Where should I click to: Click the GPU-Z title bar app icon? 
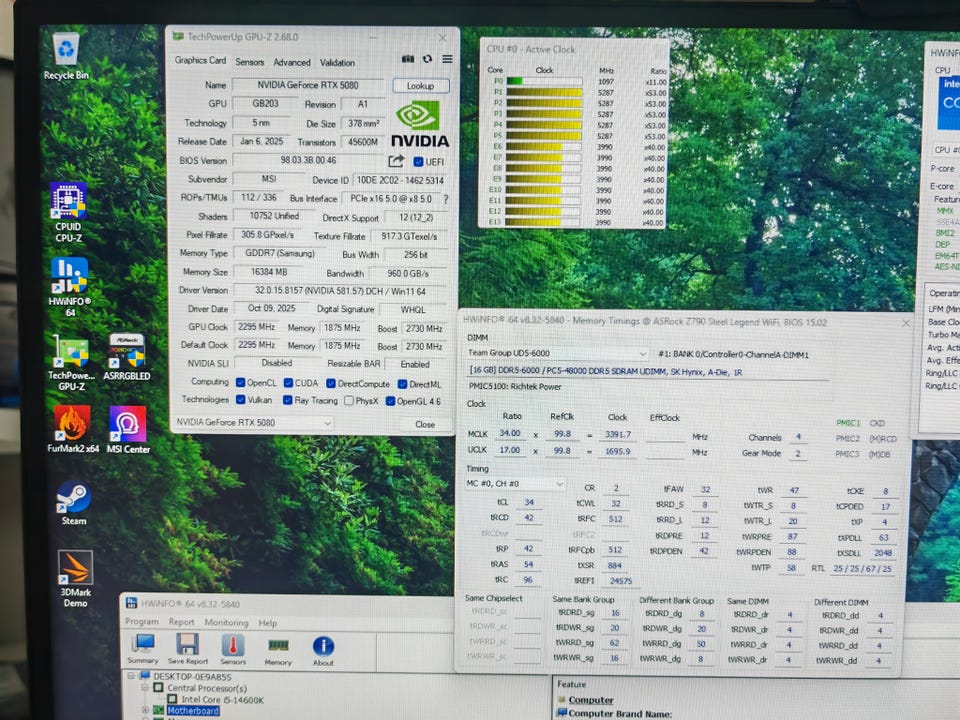pyautogui.click(x=178, y=37)
